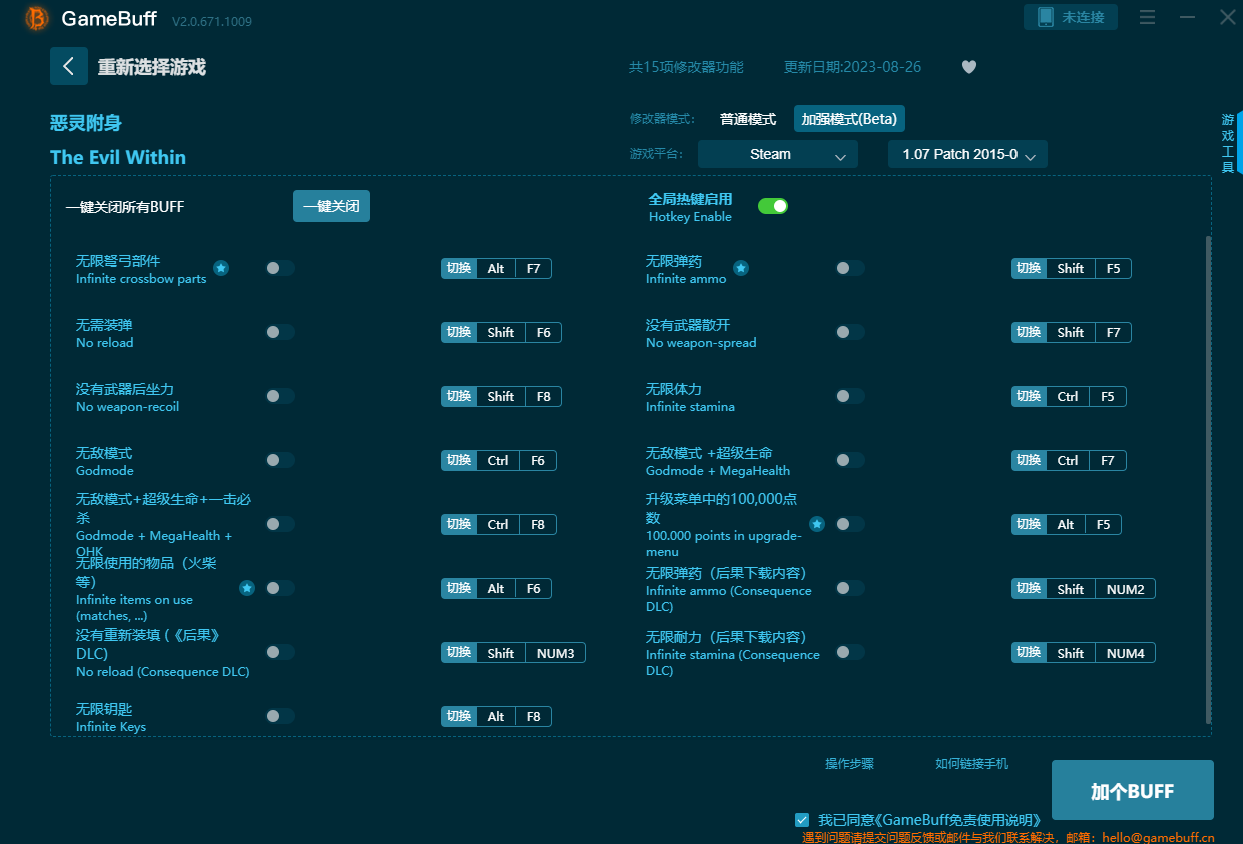Click 切换 hotkey button for Infinite crossbow parts
This screenshot has height=844, width=1243.
coord(459,268)
